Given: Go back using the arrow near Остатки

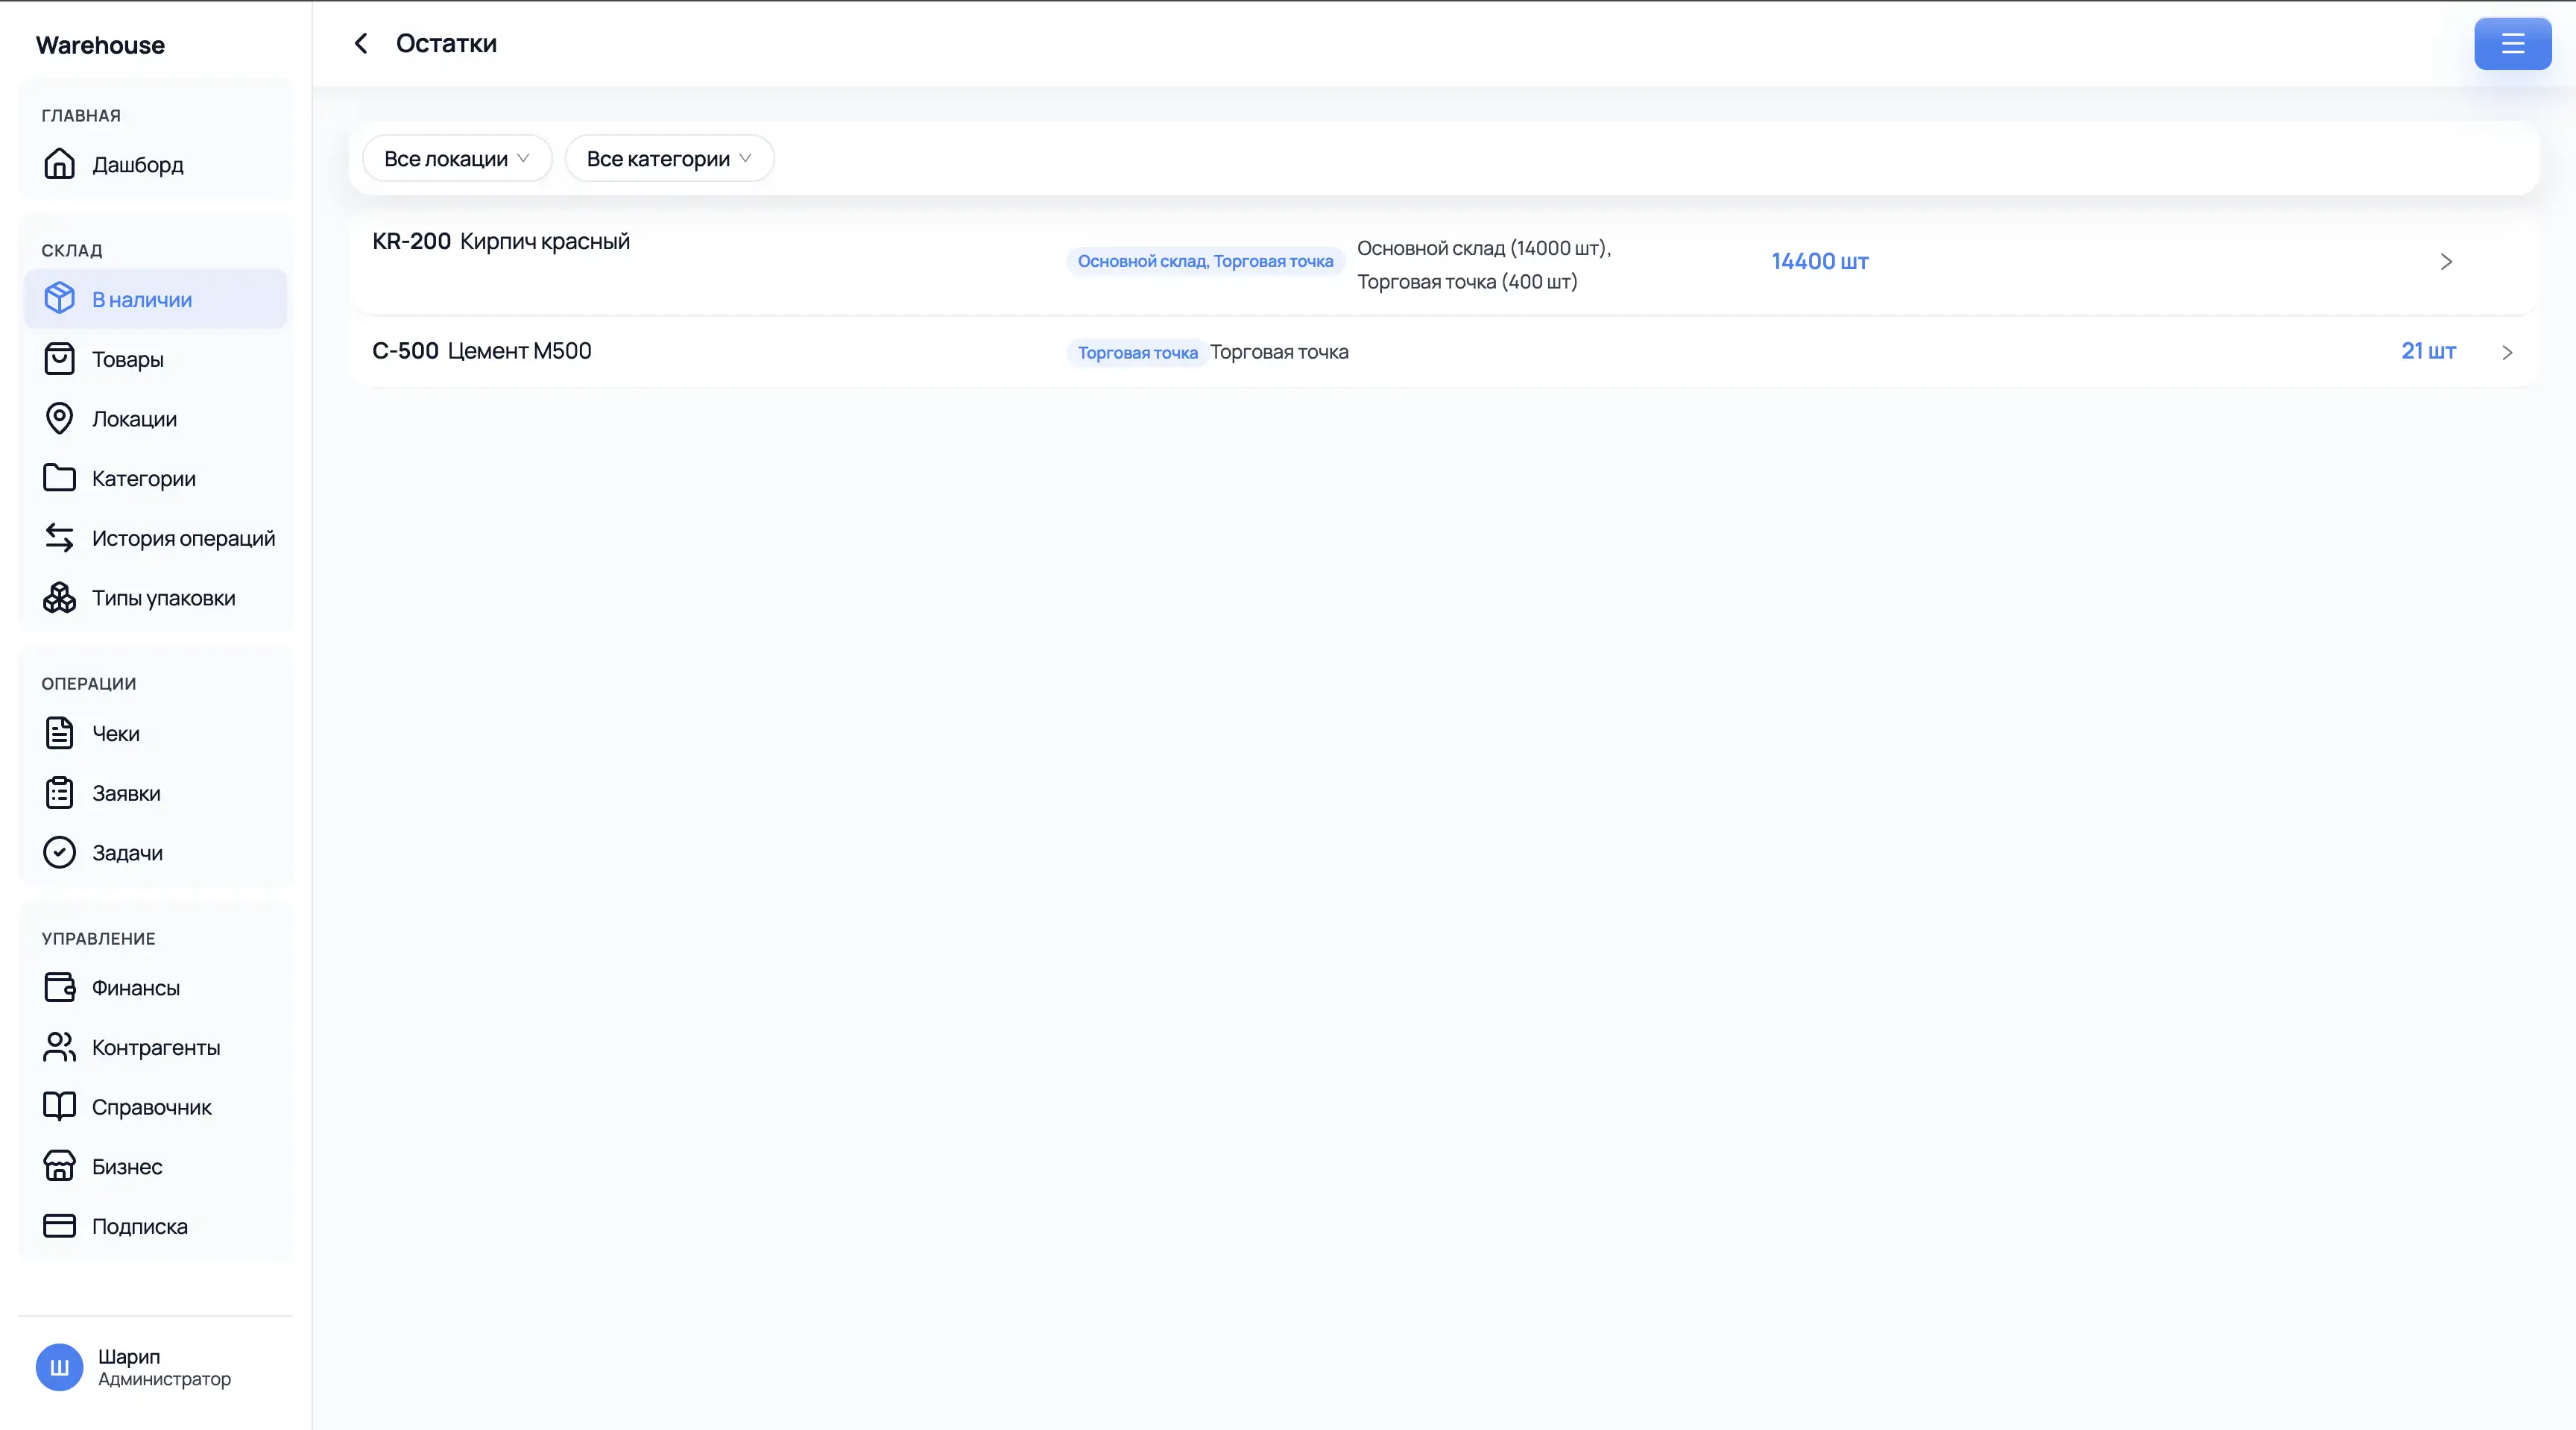Looking at the screenshot, I should tap(361, 43).
